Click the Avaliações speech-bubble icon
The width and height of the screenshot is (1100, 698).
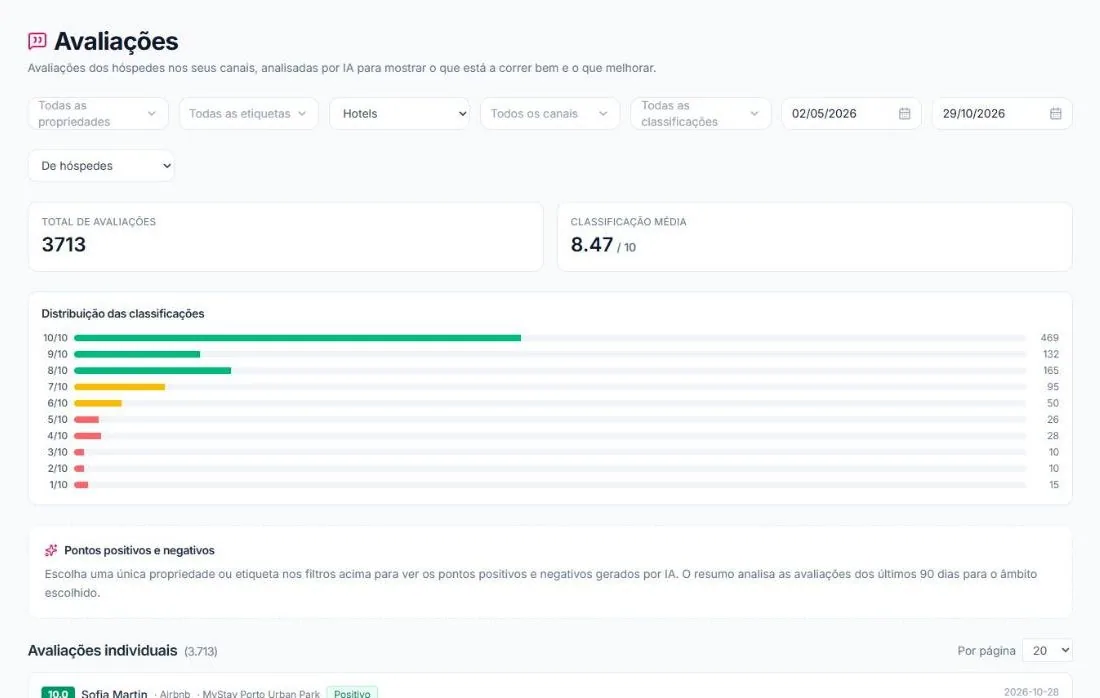(x=37, y=41)
